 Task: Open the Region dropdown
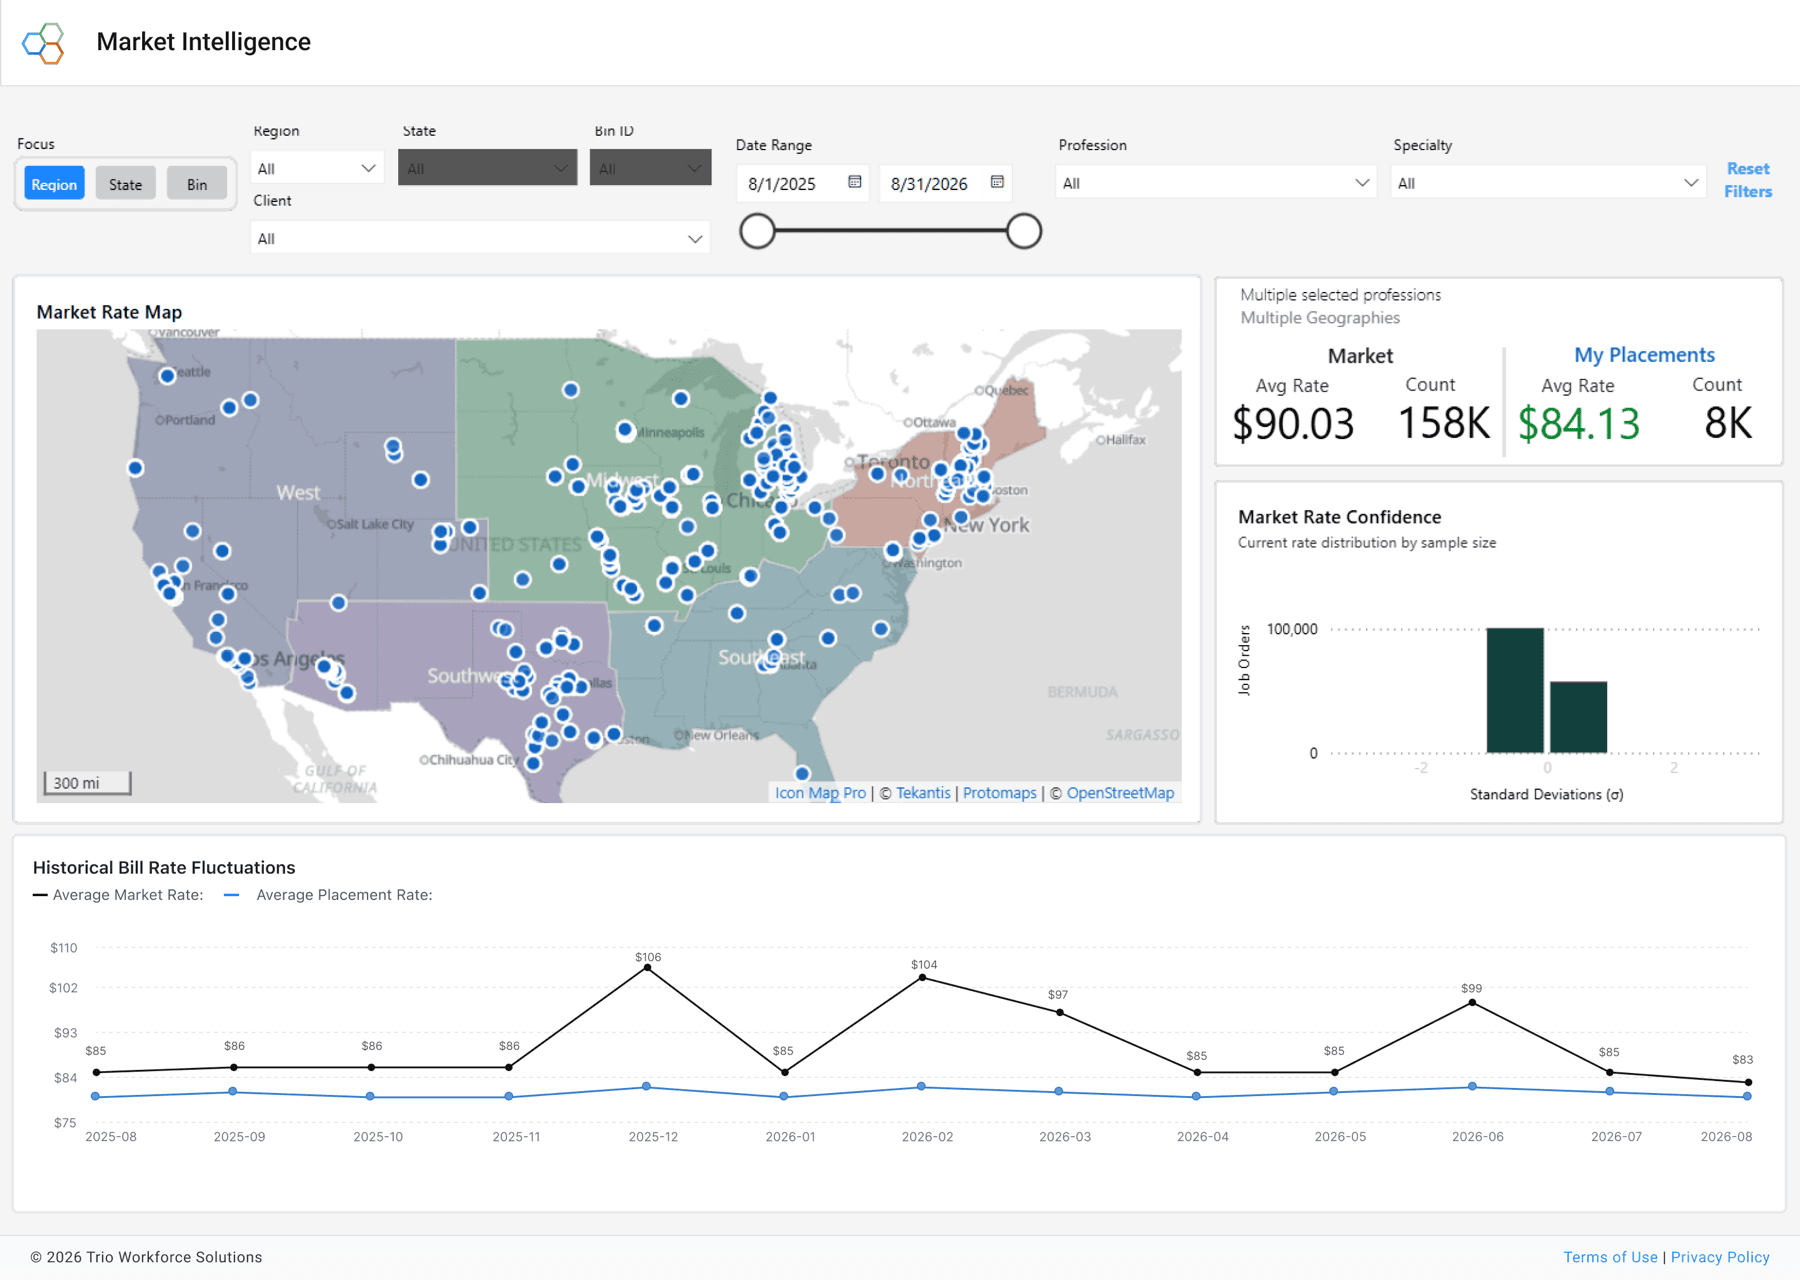click(x=317, y=168)
